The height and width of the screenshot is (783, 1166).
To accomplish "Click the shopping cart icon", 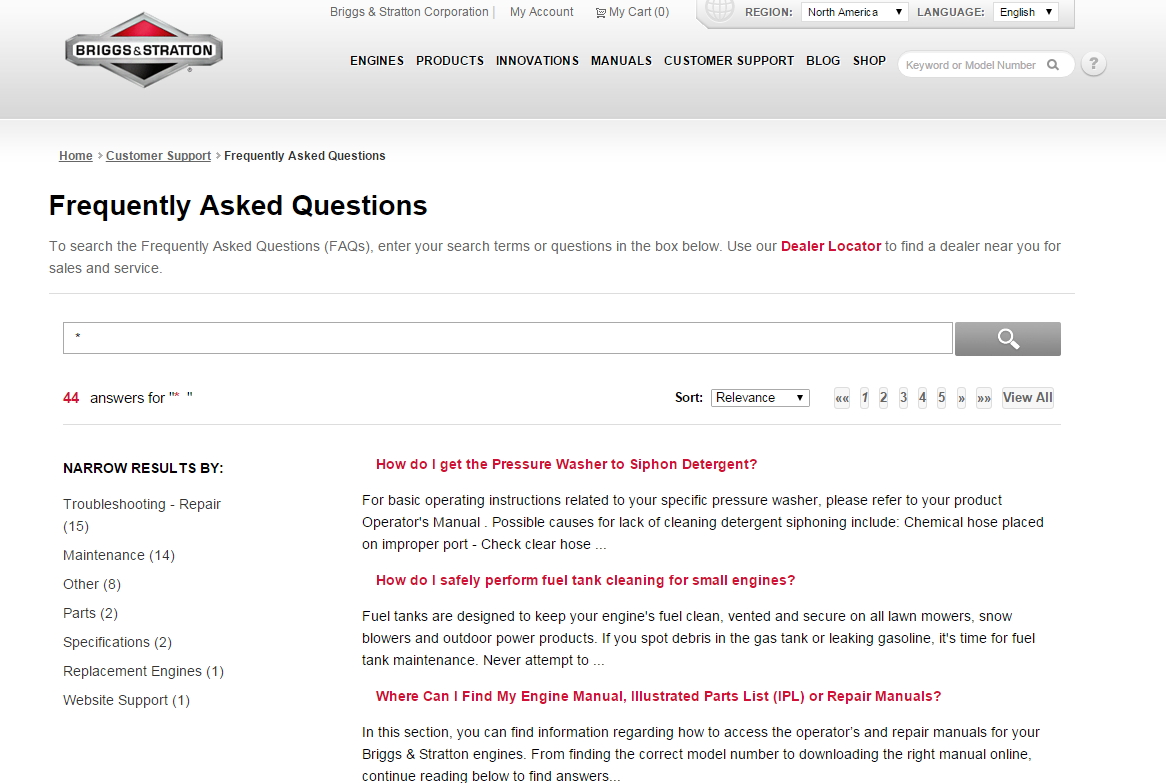I will click(601, 13).
